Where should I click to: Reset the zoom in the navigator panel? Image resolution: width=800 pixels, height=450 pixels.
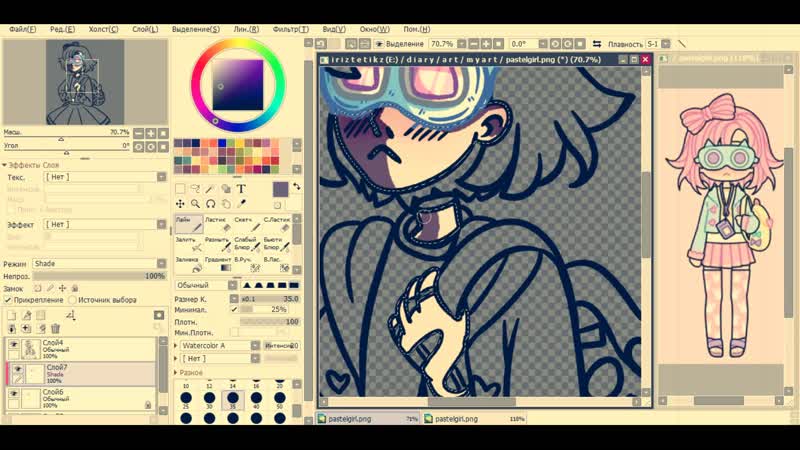[x=163, y=134]
